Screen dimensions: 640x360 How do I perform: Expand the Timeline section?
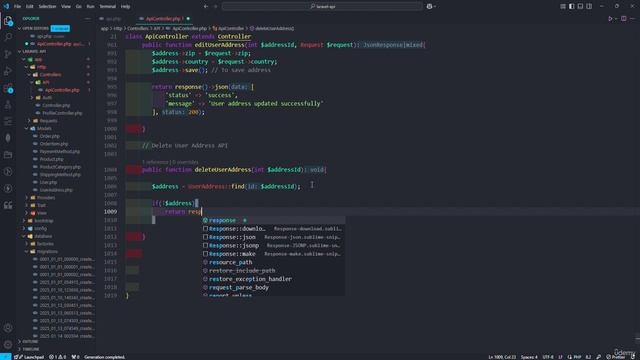[31, 349]
